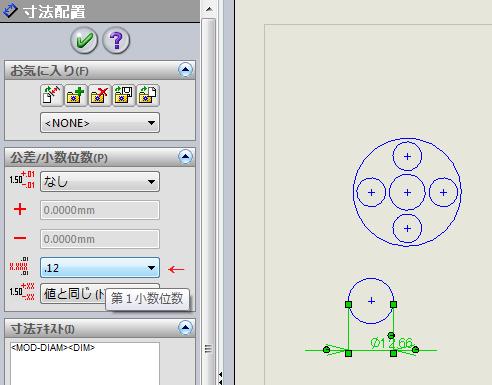Click the <MOD-DIAM><DIM> dimension text box
The image size is (492, 385).
(x=85, y=363)
